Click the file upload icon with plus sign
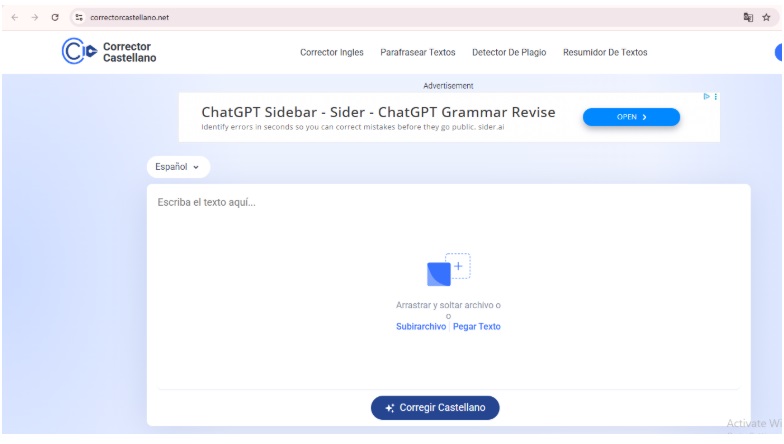The height and width of the screenshot is (444, 784). (x=448, y=270)
